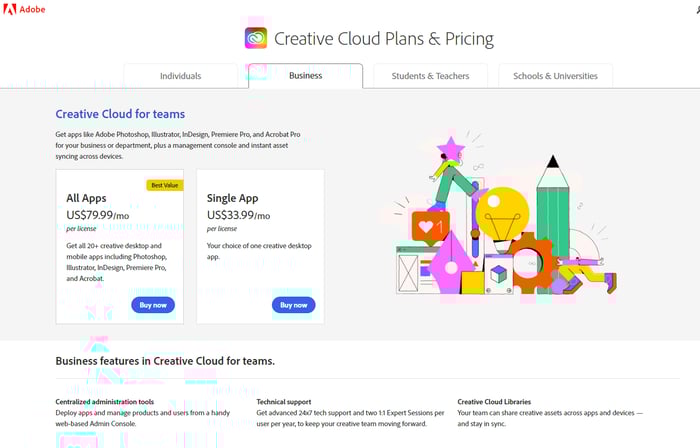
Task: Click the All Apps plan title
Action: [x=87, y=198]
